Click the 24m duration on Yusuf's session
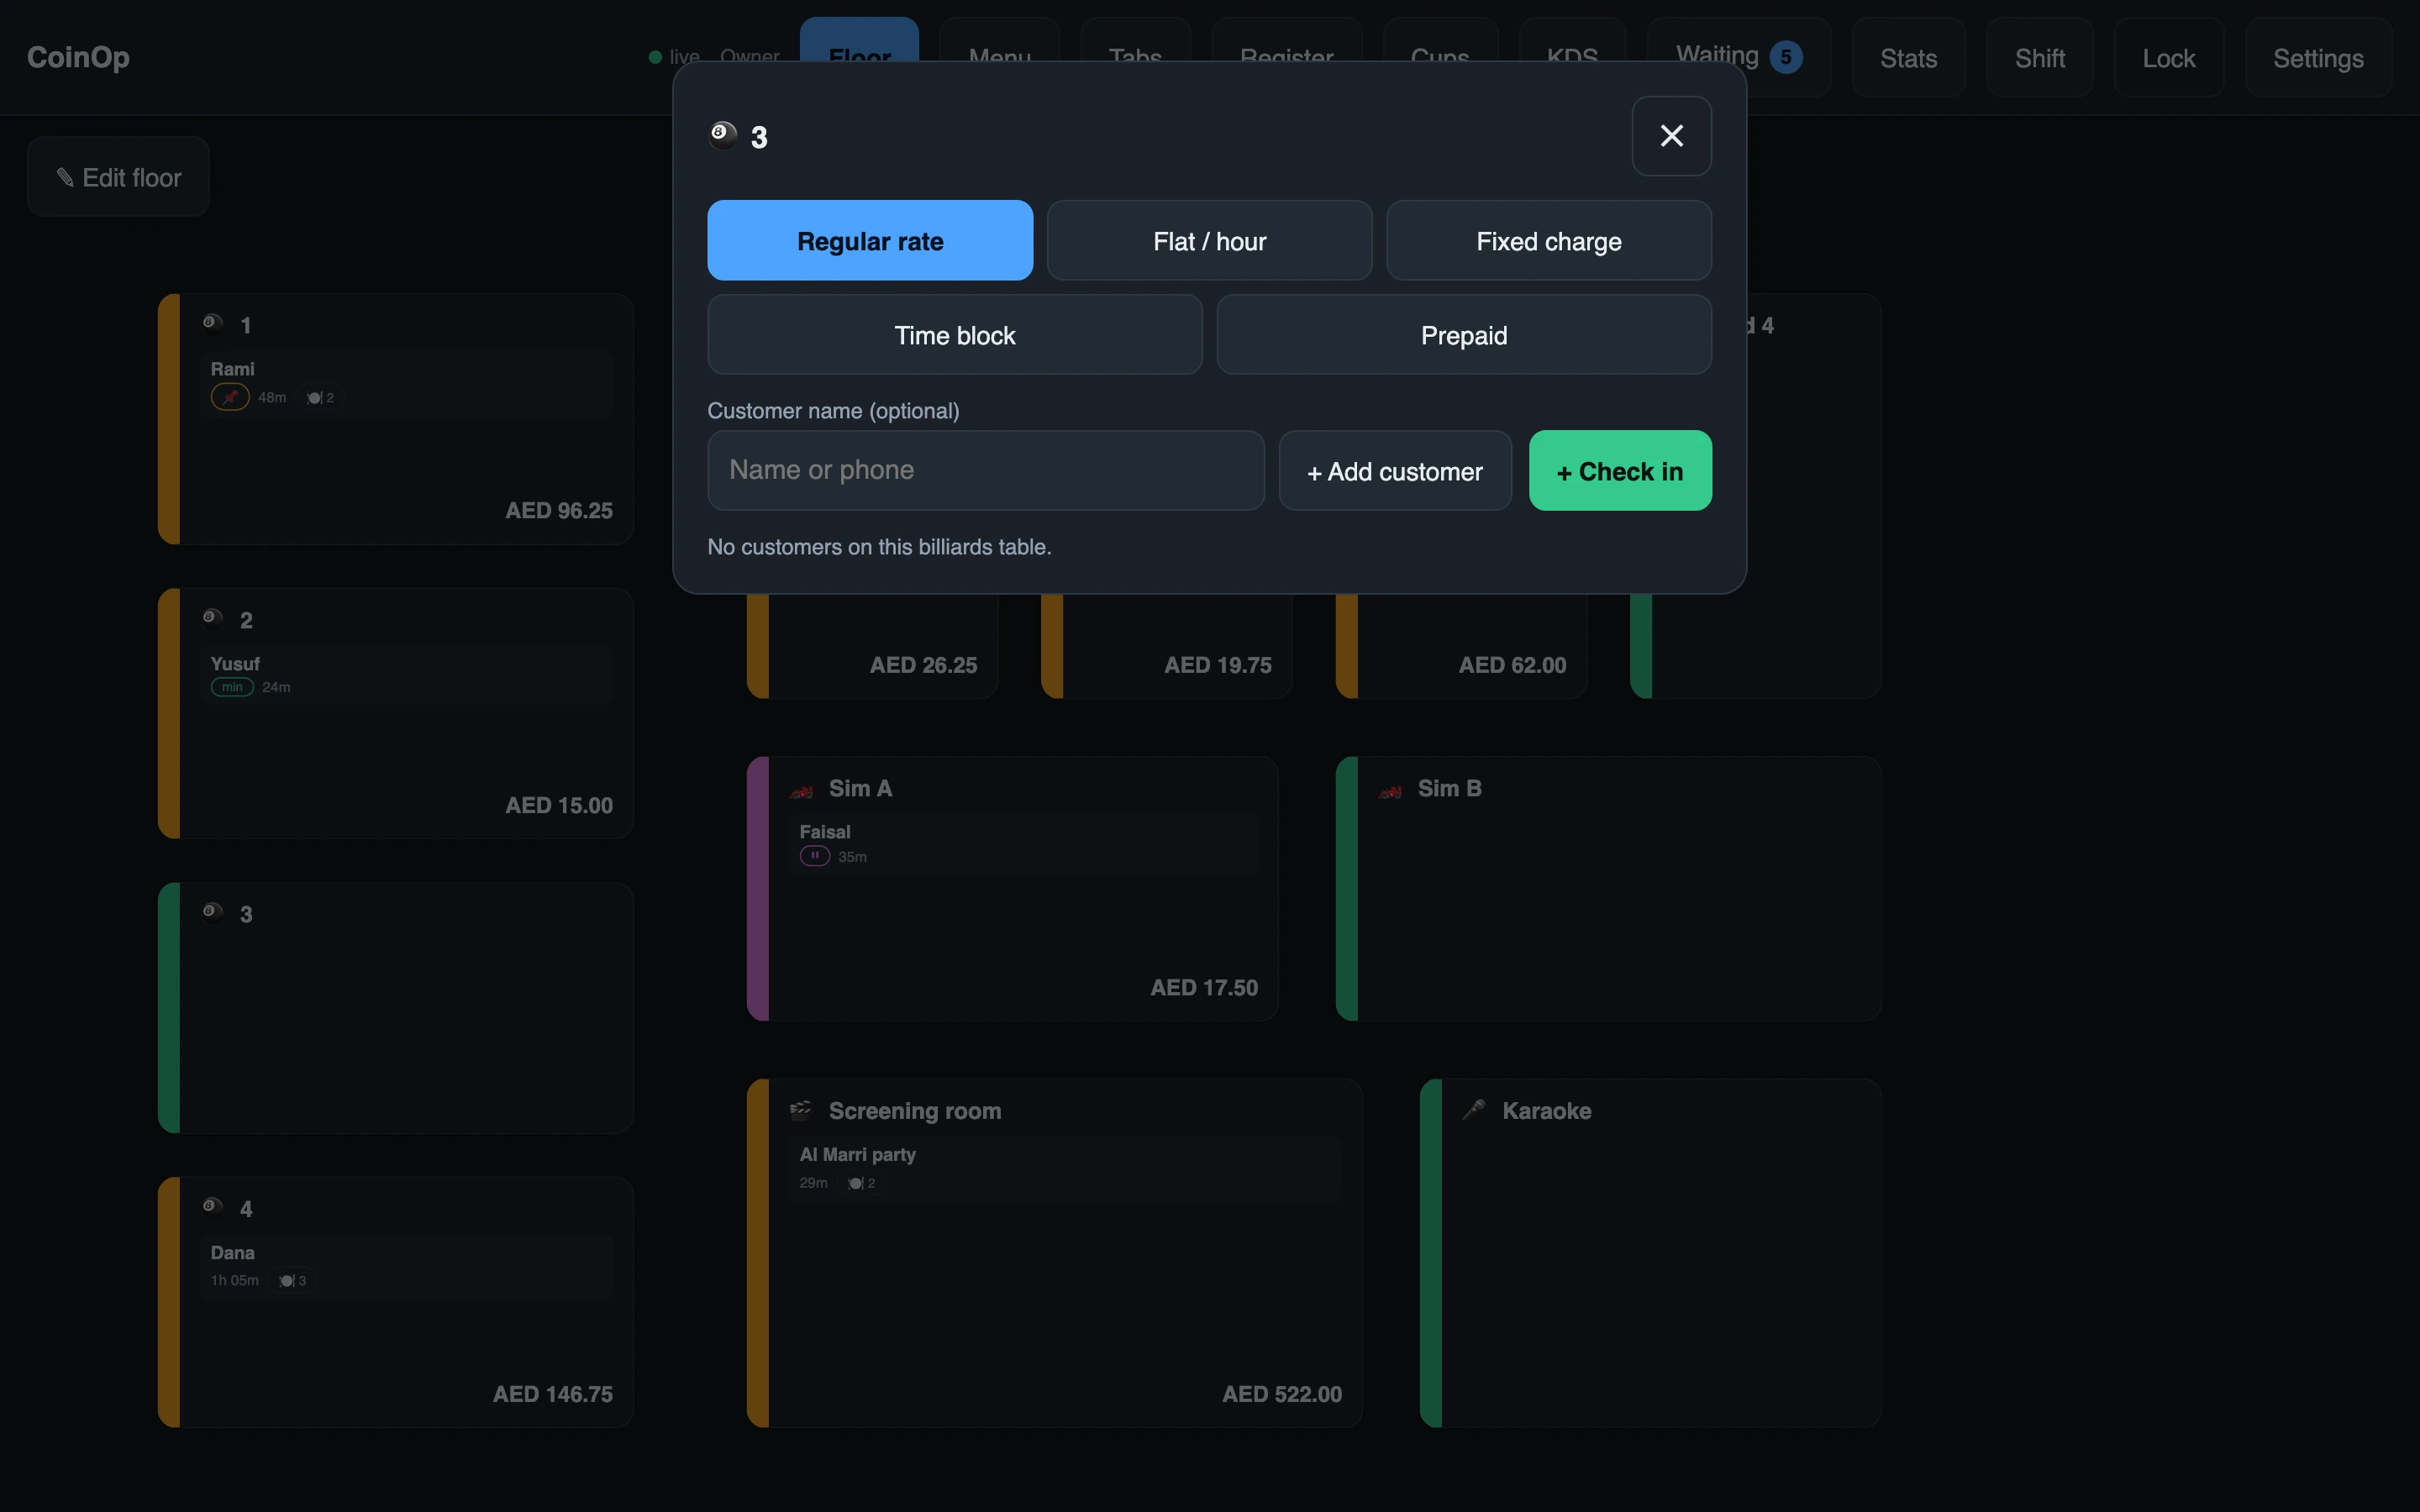This screenshot has width=2420, height=1512. 276,687
